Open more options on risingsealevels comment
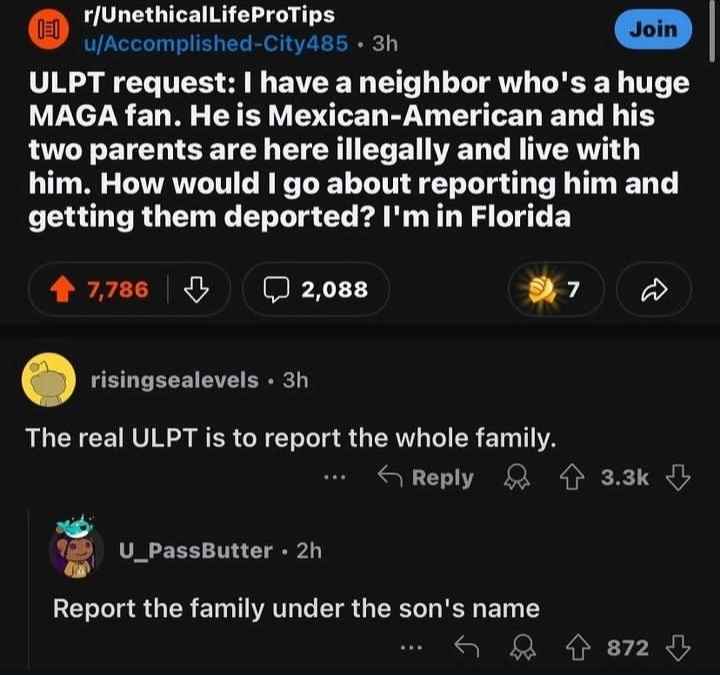Image resolution: width=720 pixels, height=675 pixels. click(x=341, y=477)
